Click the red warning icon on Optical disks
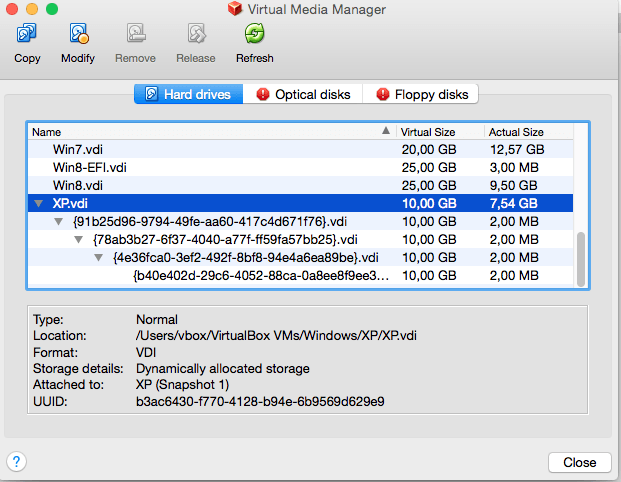Viewport: 621px width, 482px height. 263,94
